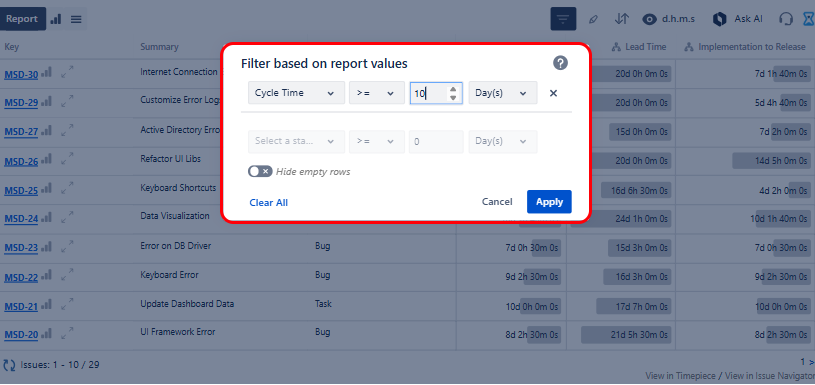Open Ask AI assistant
815x385 pixels.
coord(738,19)
